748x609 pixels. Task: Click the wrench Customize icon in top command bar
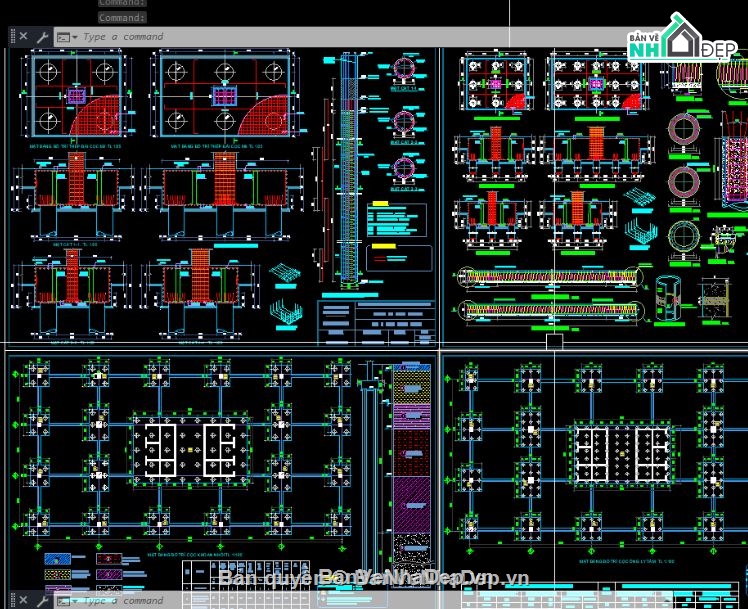point(42,37)
